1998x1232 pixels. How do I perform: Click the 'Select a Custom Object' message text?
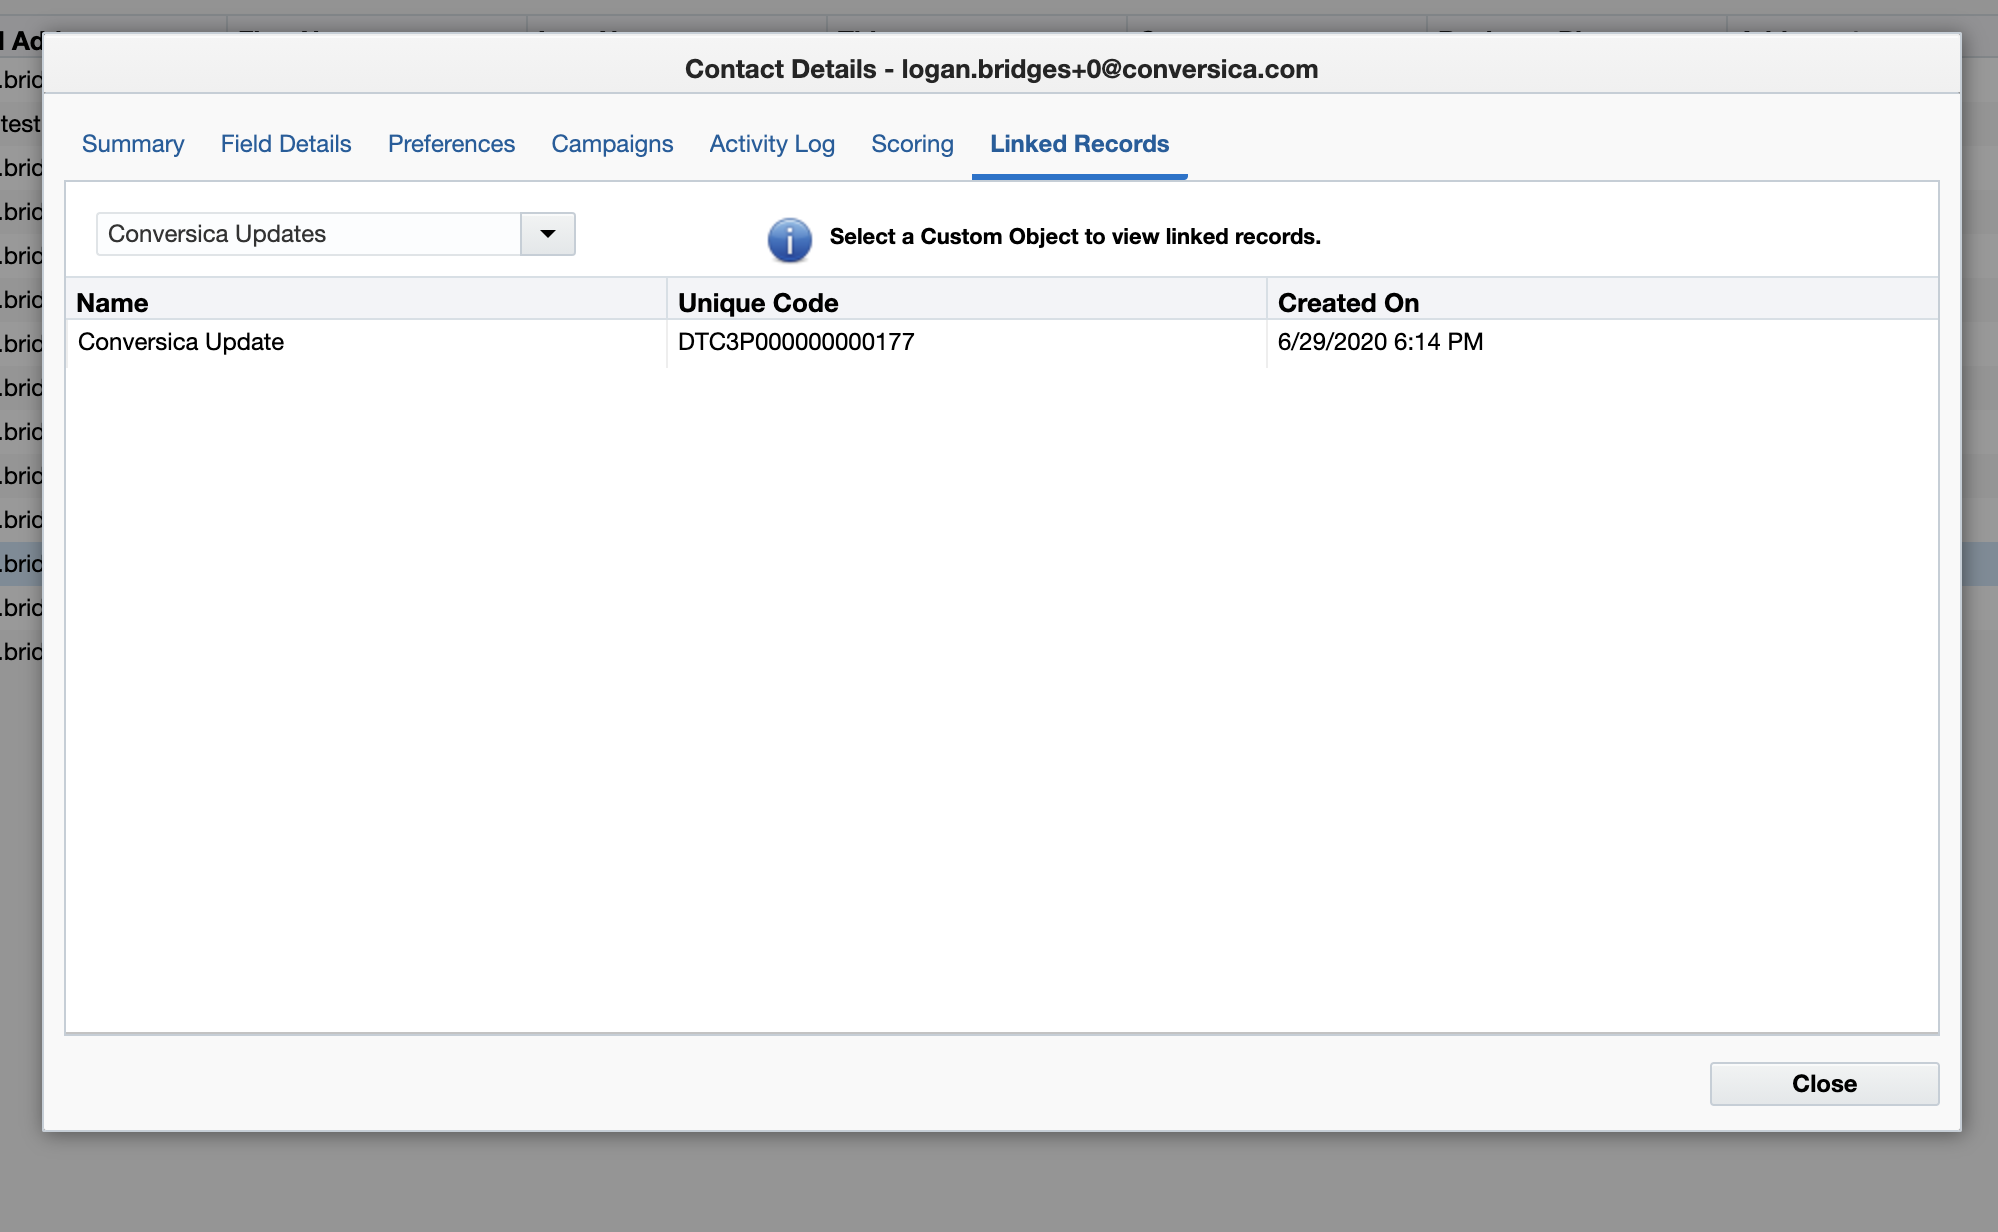click(1075, 237)
